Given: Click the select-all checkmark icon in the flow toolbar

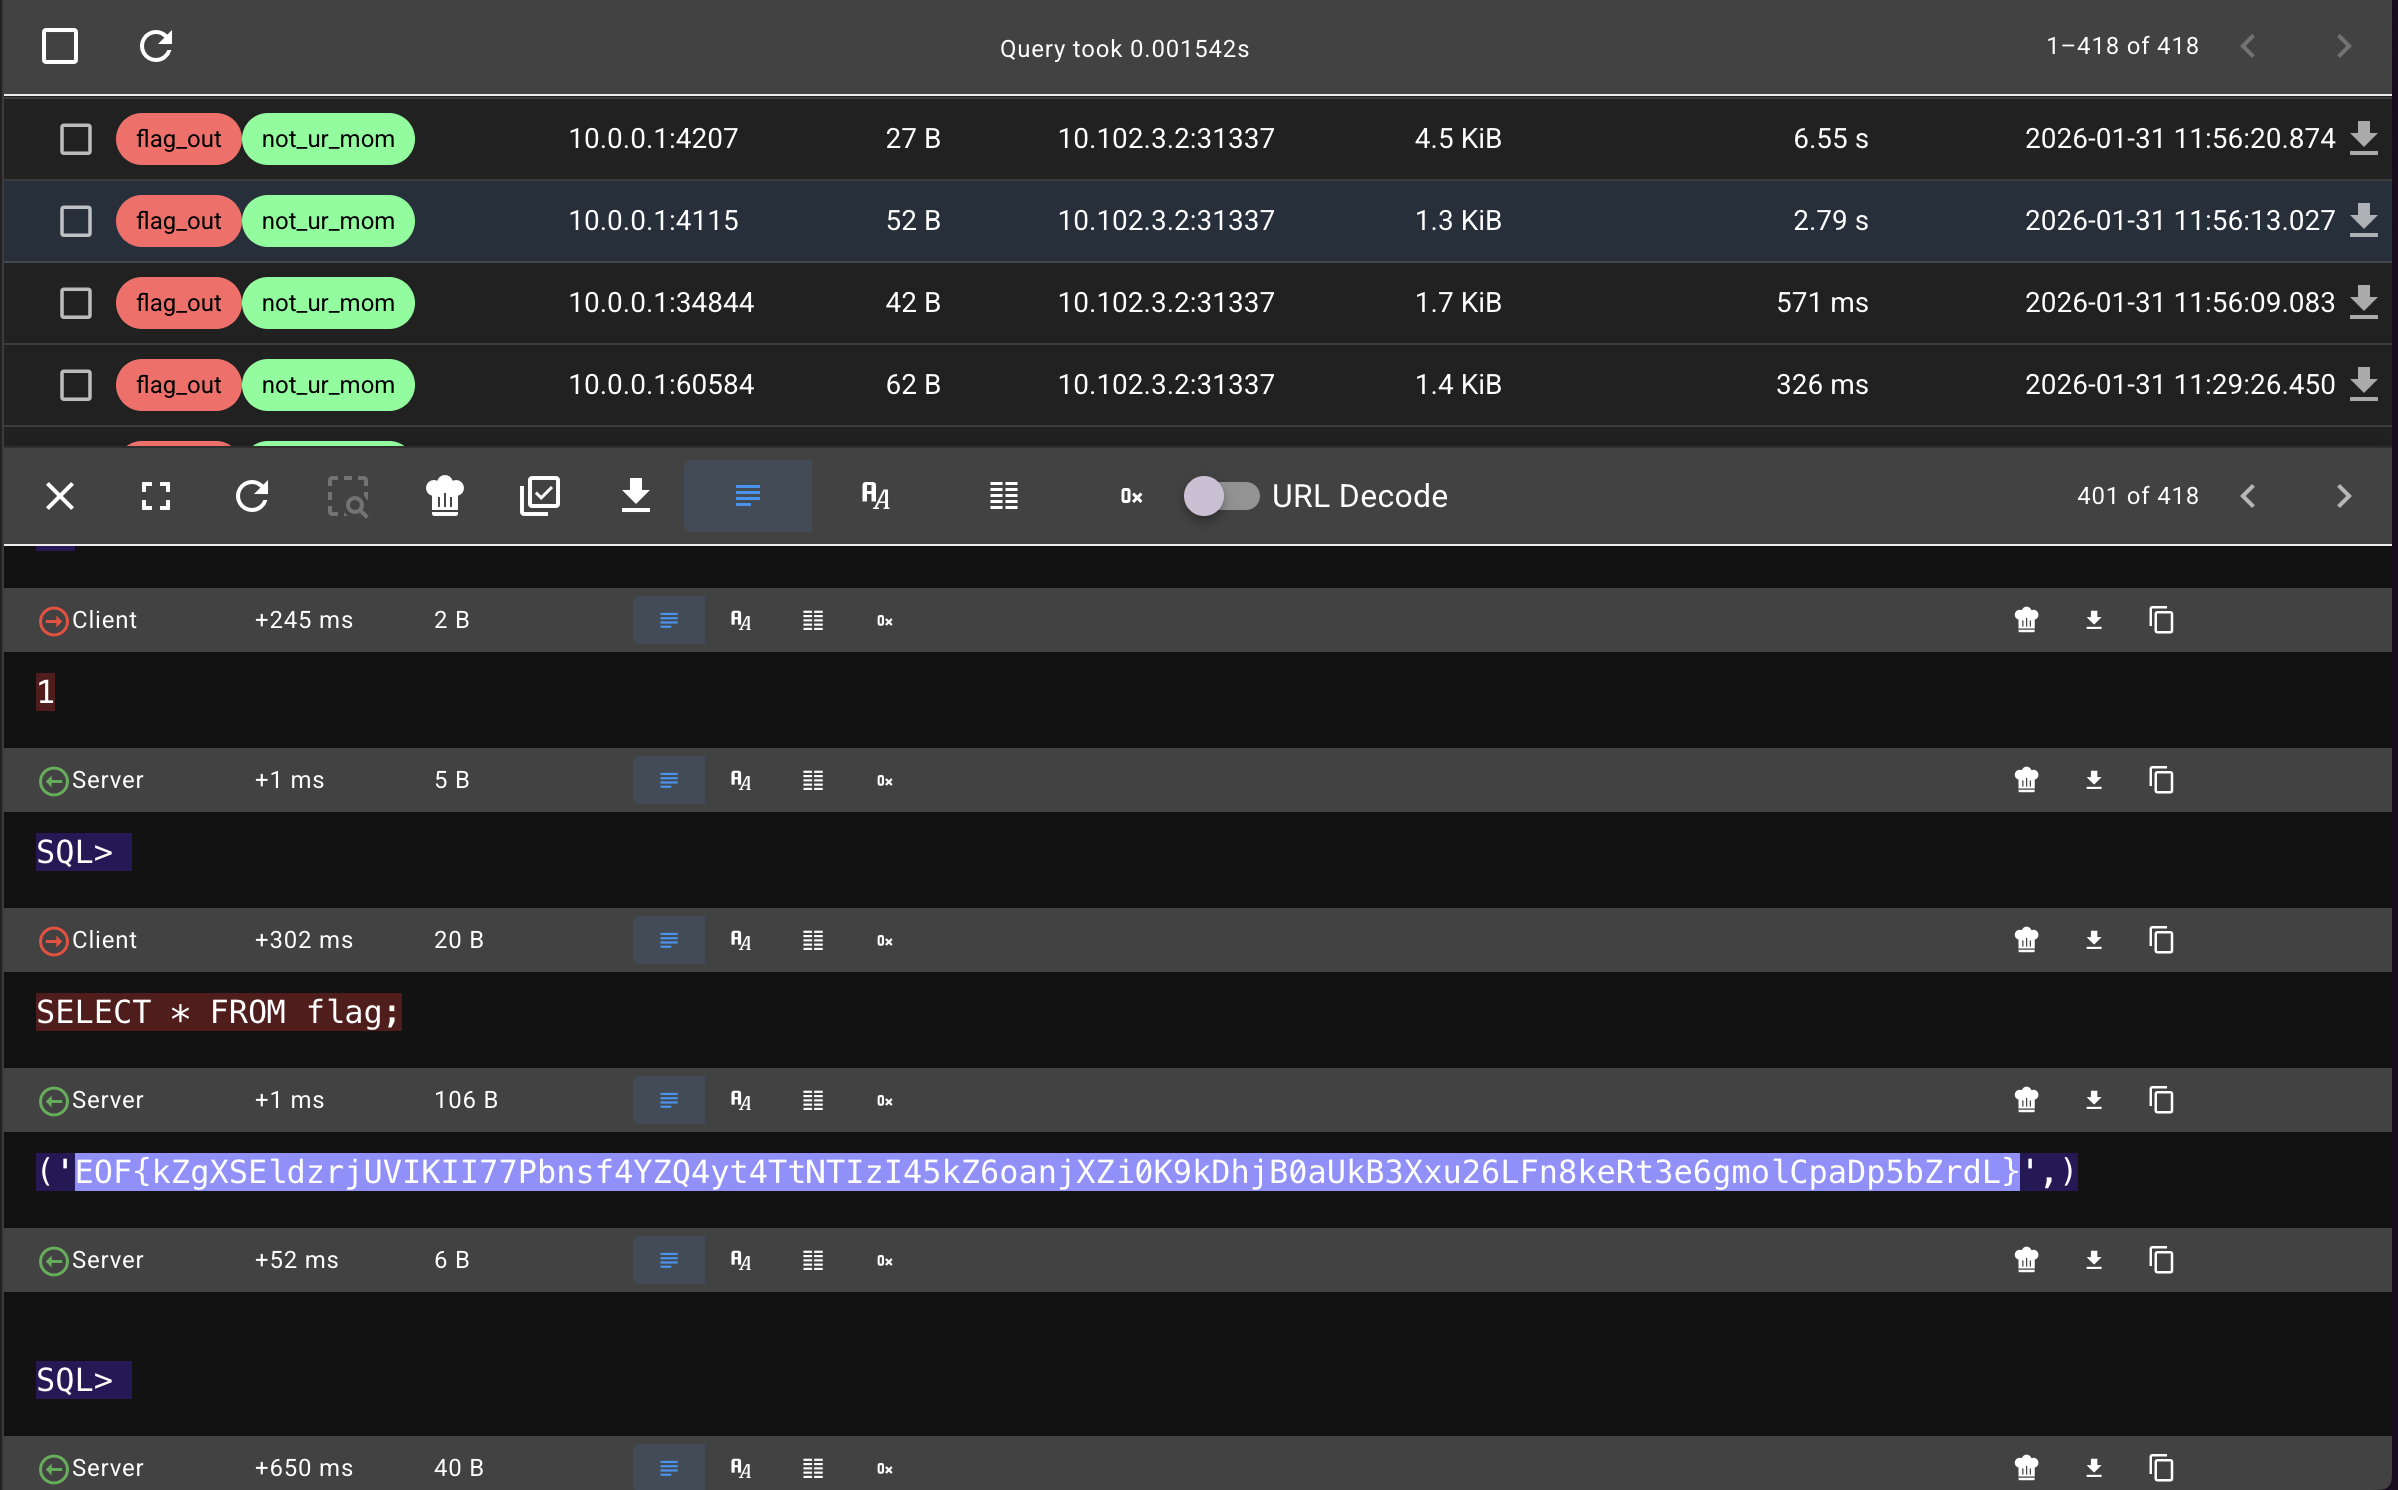Looking at the screenshot, I should click(540, 496).
